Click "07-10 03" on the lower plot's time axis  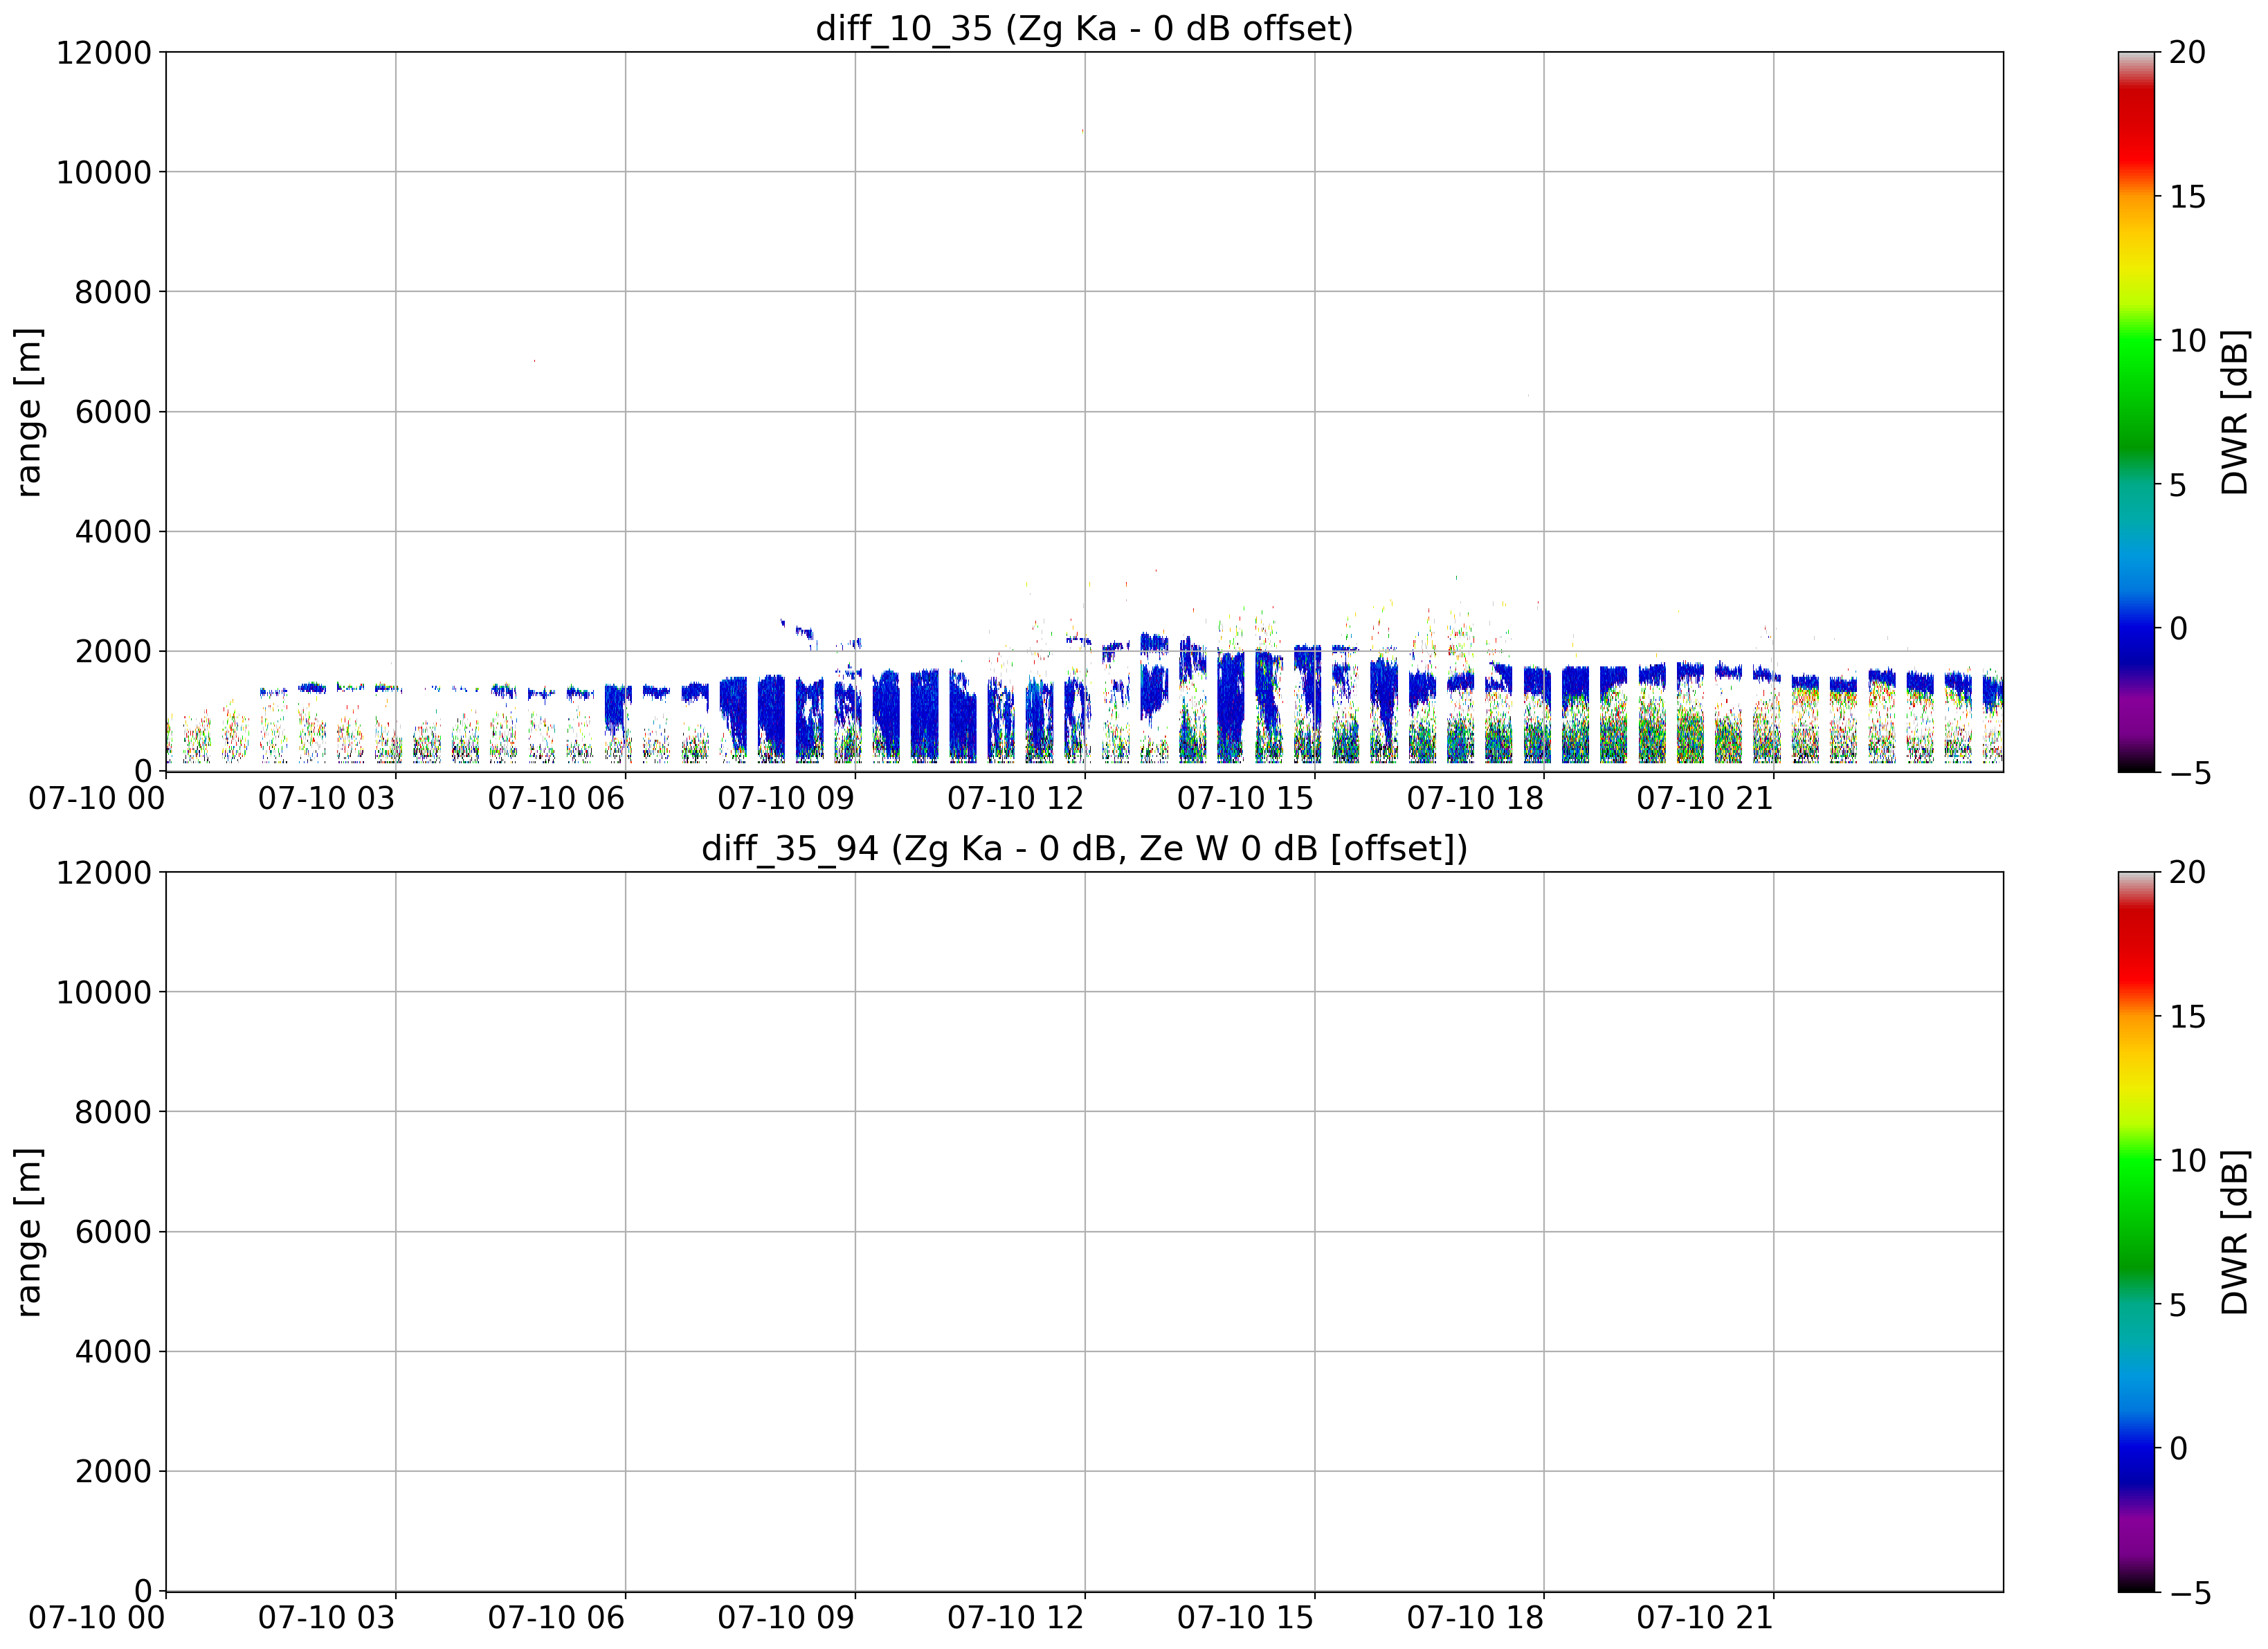327,1618
